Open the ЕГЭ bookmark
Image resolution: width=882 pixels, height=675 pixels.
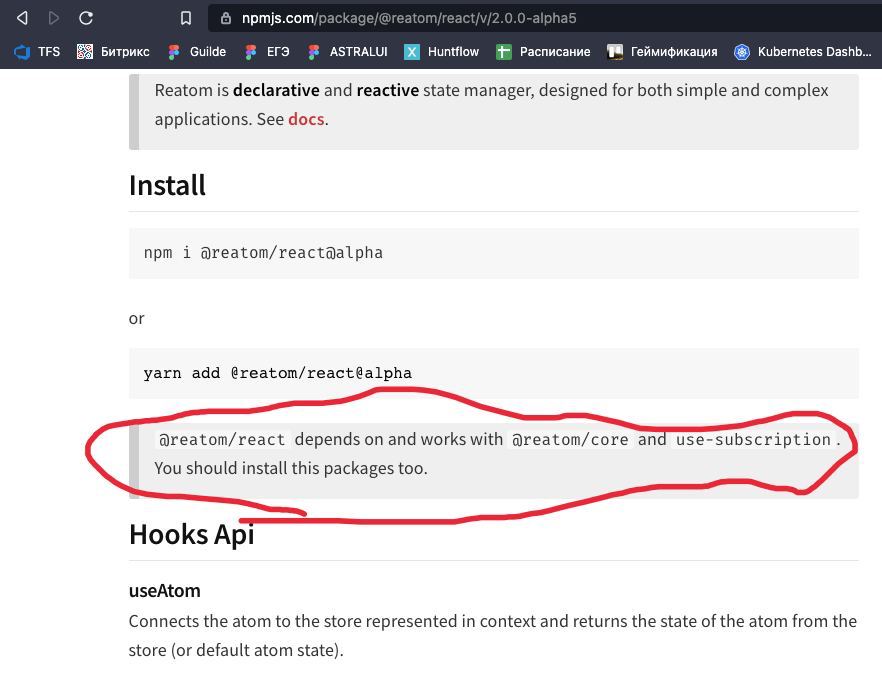(267, 52)
